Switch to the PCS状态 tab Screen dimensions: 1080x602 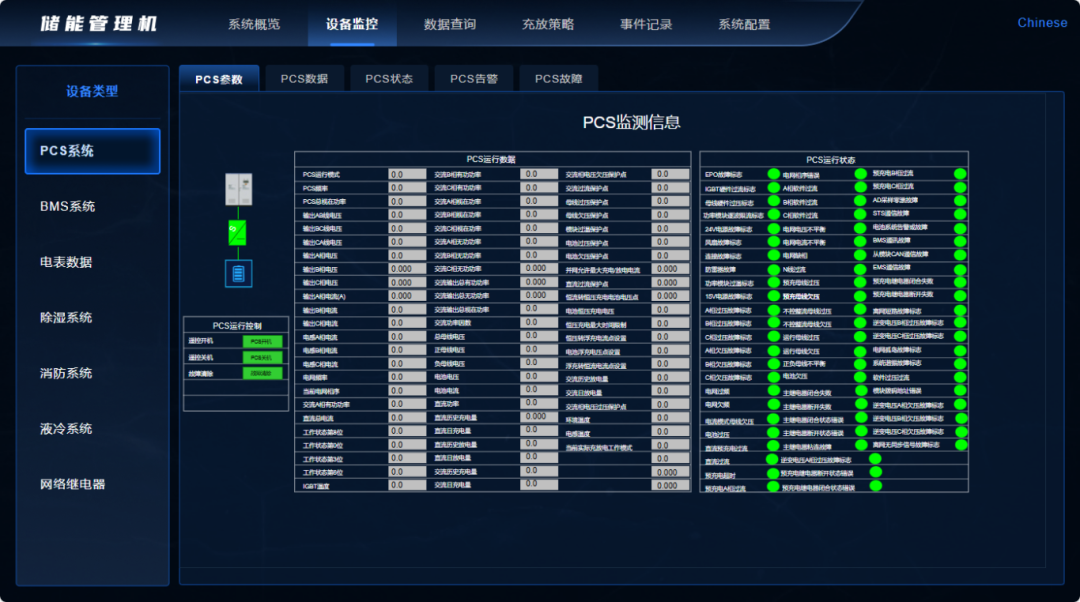(x=388, y=79)
